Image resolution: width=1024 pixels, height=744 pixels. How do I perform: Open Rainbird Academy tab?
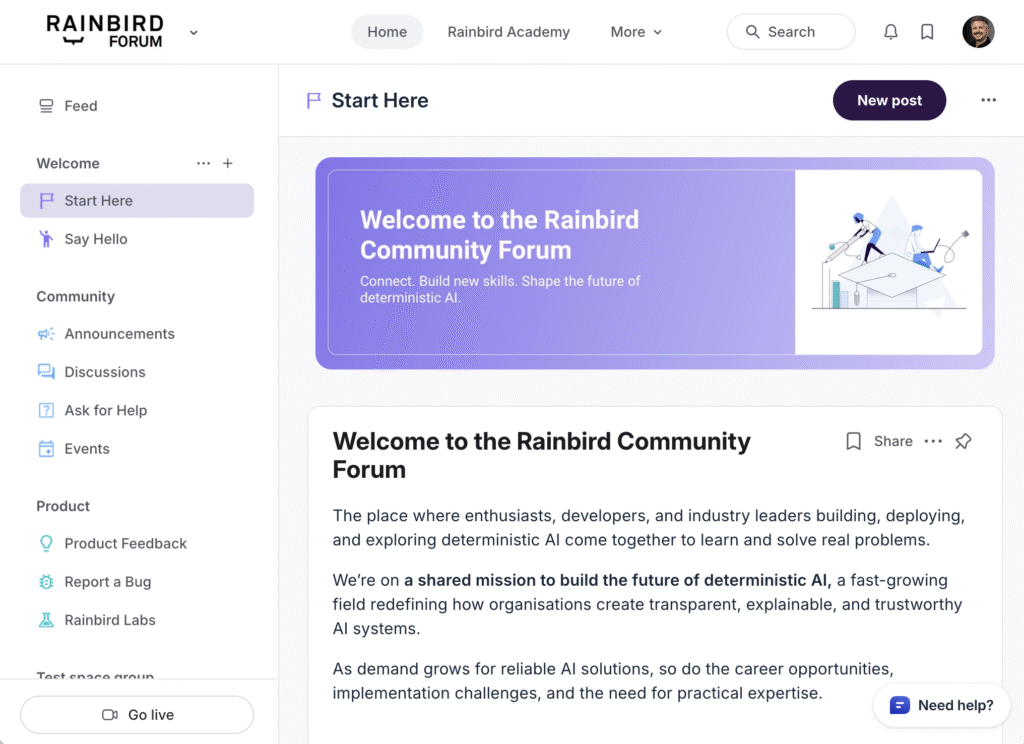click(x=509, y=32)
